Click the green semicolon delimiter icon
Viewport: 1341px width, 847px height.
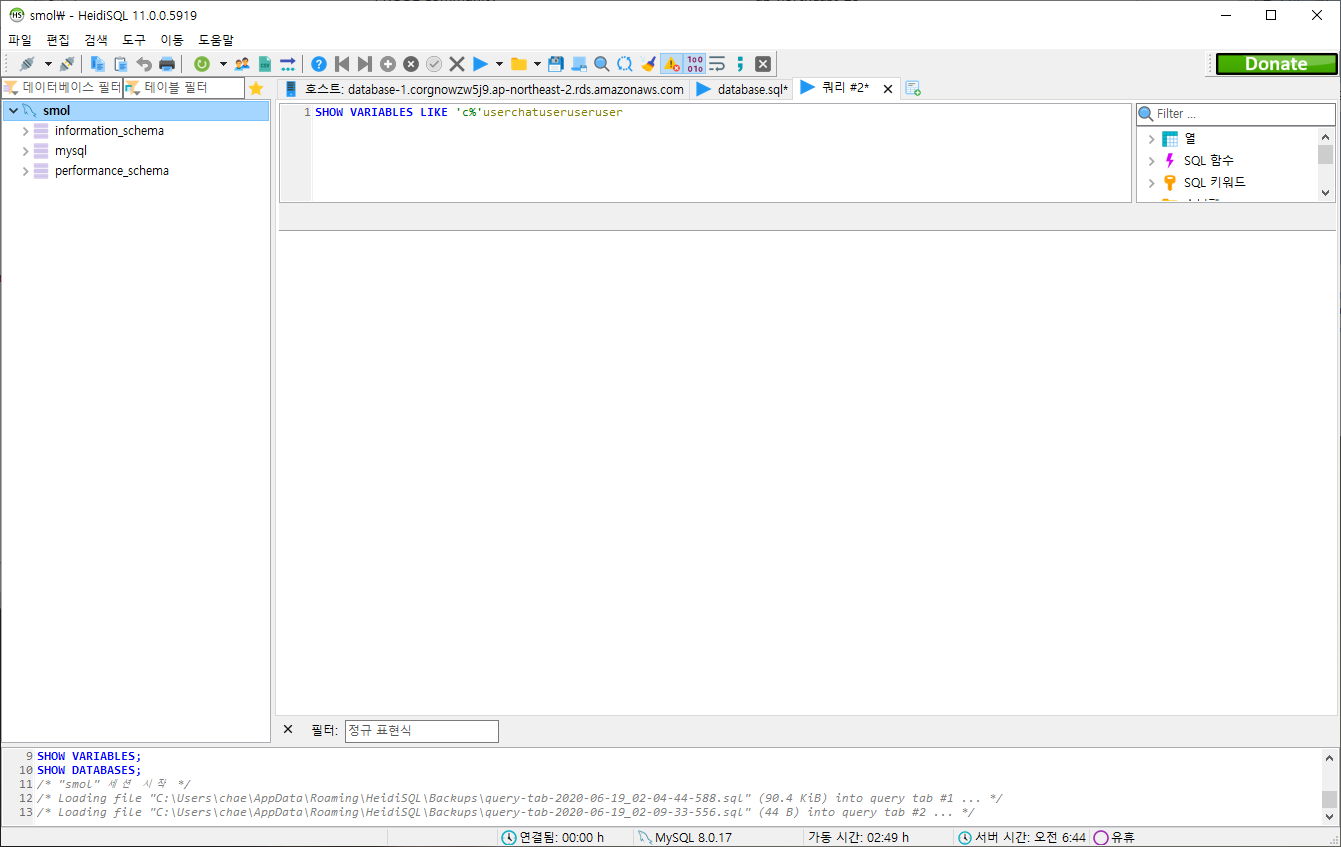[740, 64]
